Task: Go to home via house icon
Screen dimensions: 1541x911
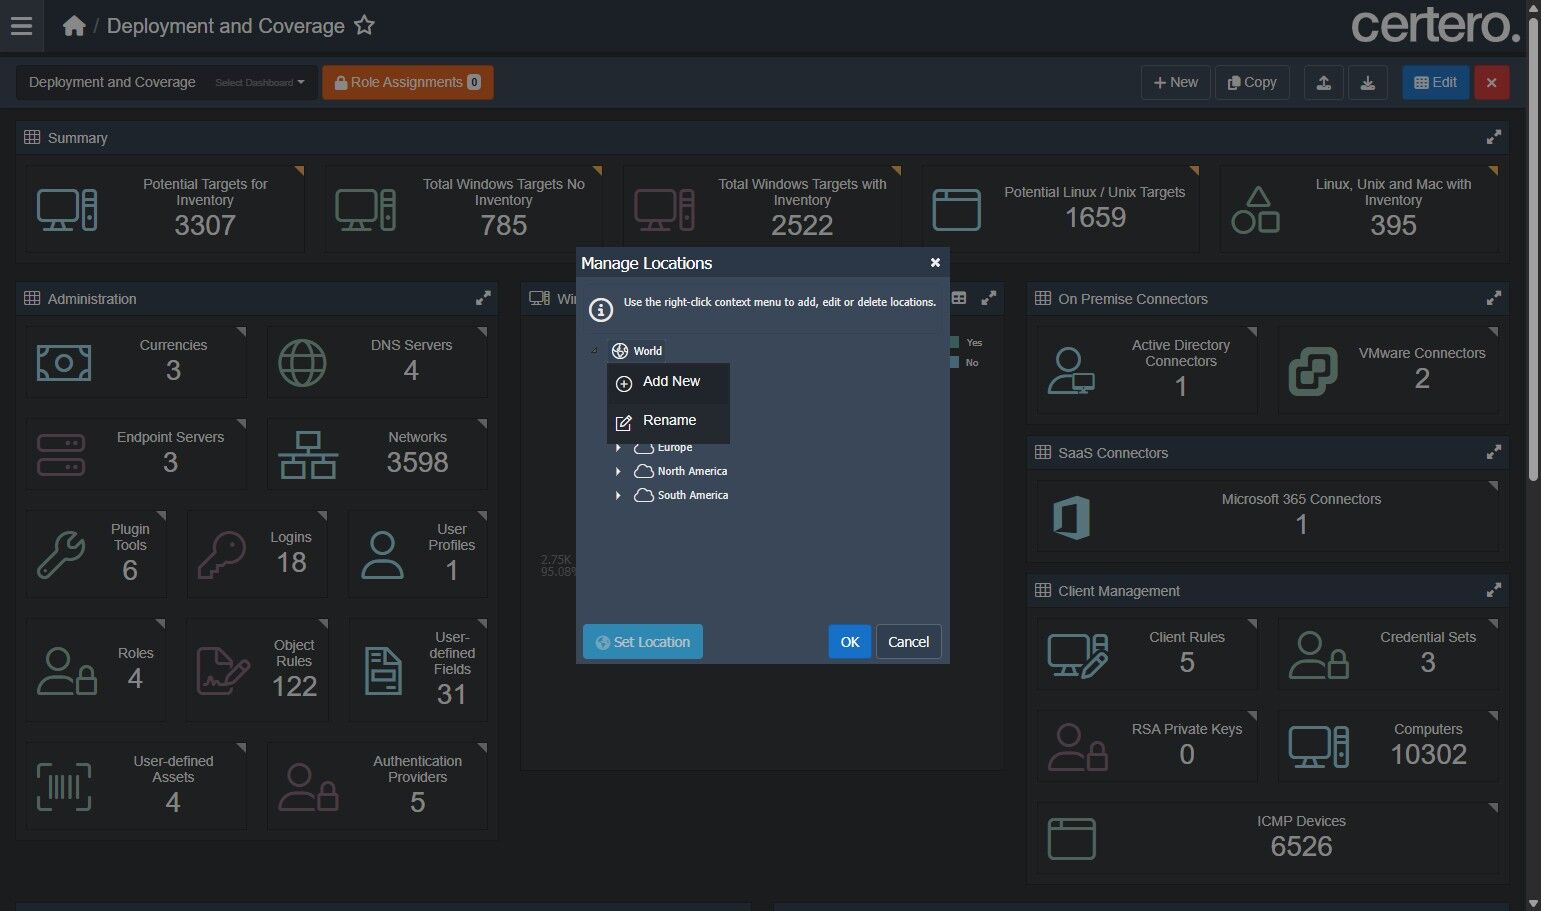Action: point(74,26)
